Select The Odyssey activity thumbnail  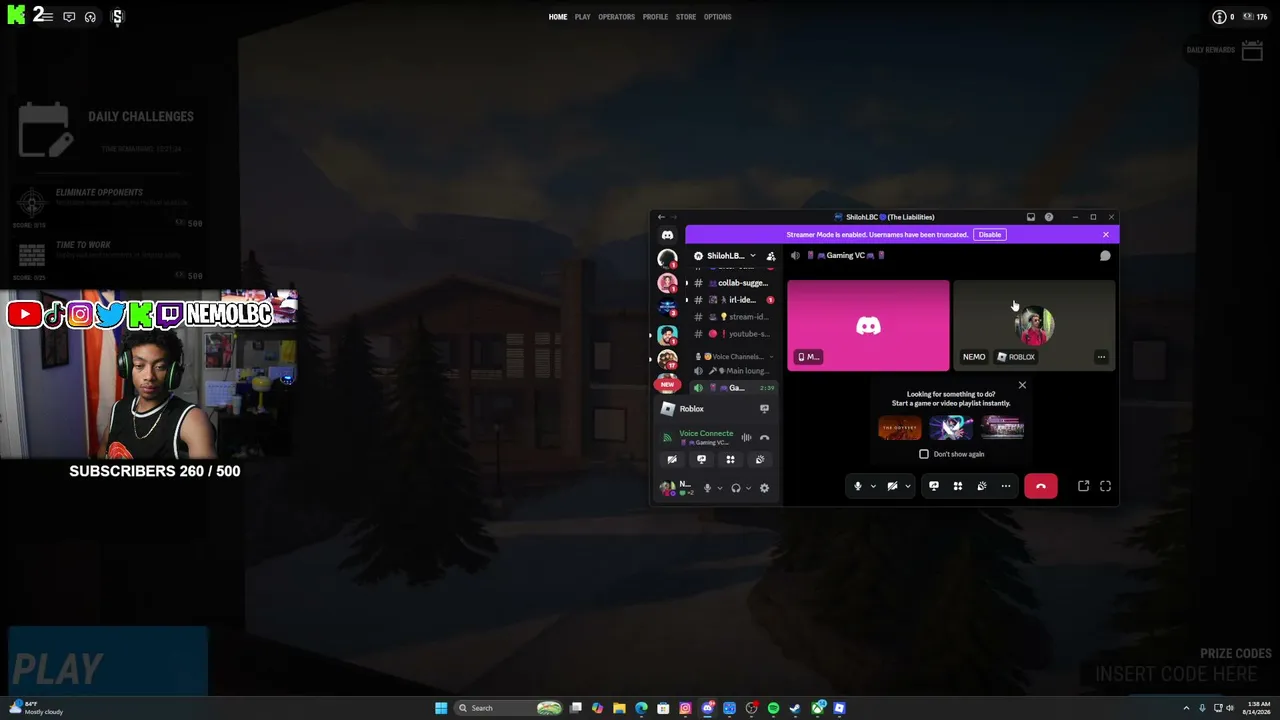900,428
